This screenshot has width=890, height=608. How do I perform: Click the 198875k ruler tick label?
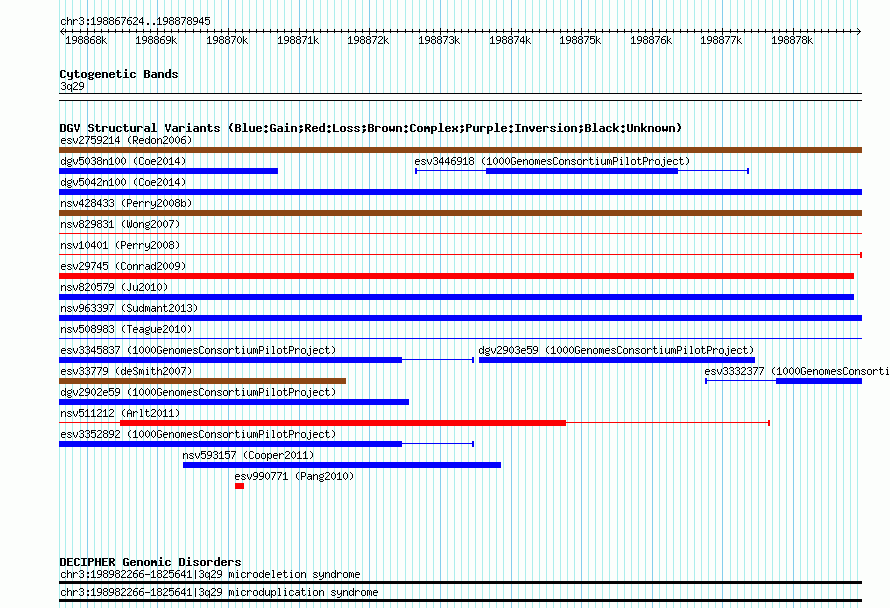[580, 40]
